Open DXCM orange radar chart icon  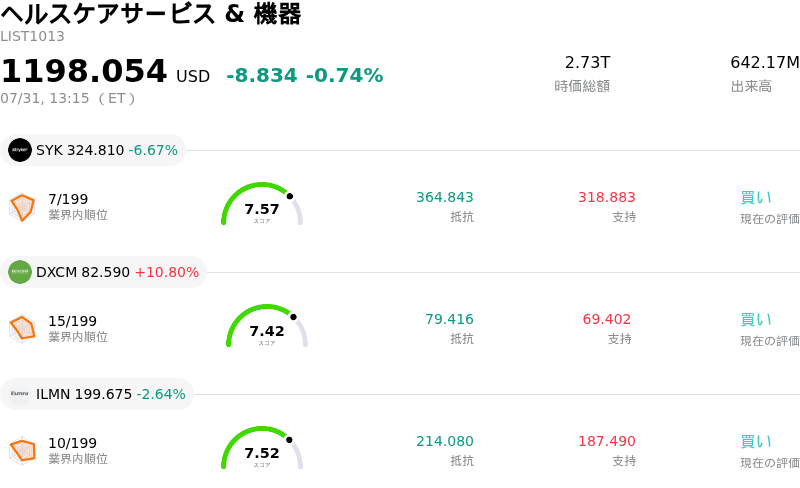click(22, 329)
